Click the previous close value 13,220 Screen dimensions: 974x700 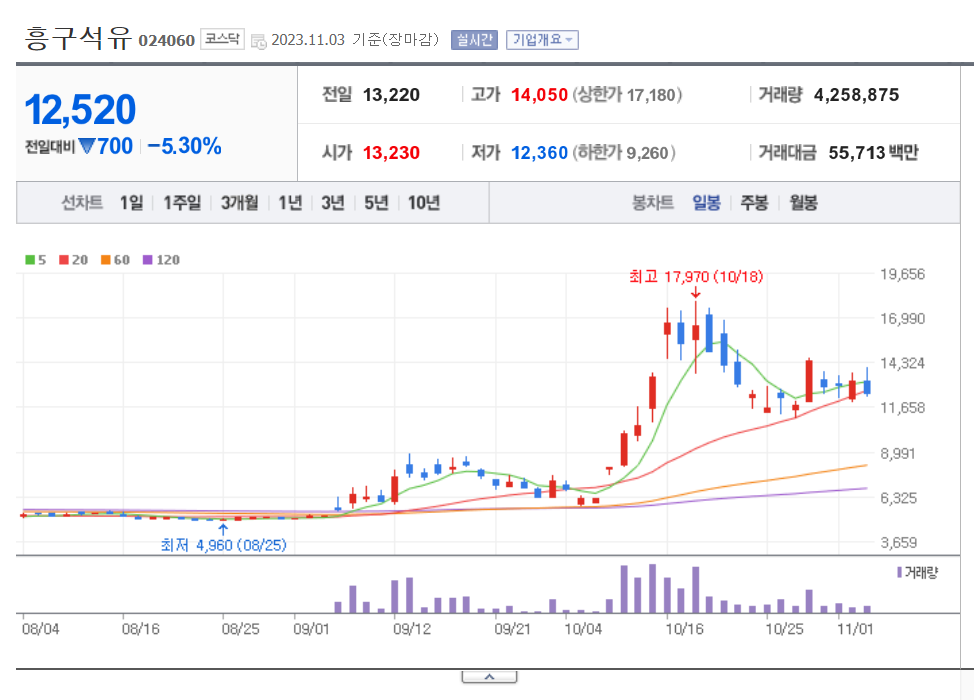tap(391, 95)
